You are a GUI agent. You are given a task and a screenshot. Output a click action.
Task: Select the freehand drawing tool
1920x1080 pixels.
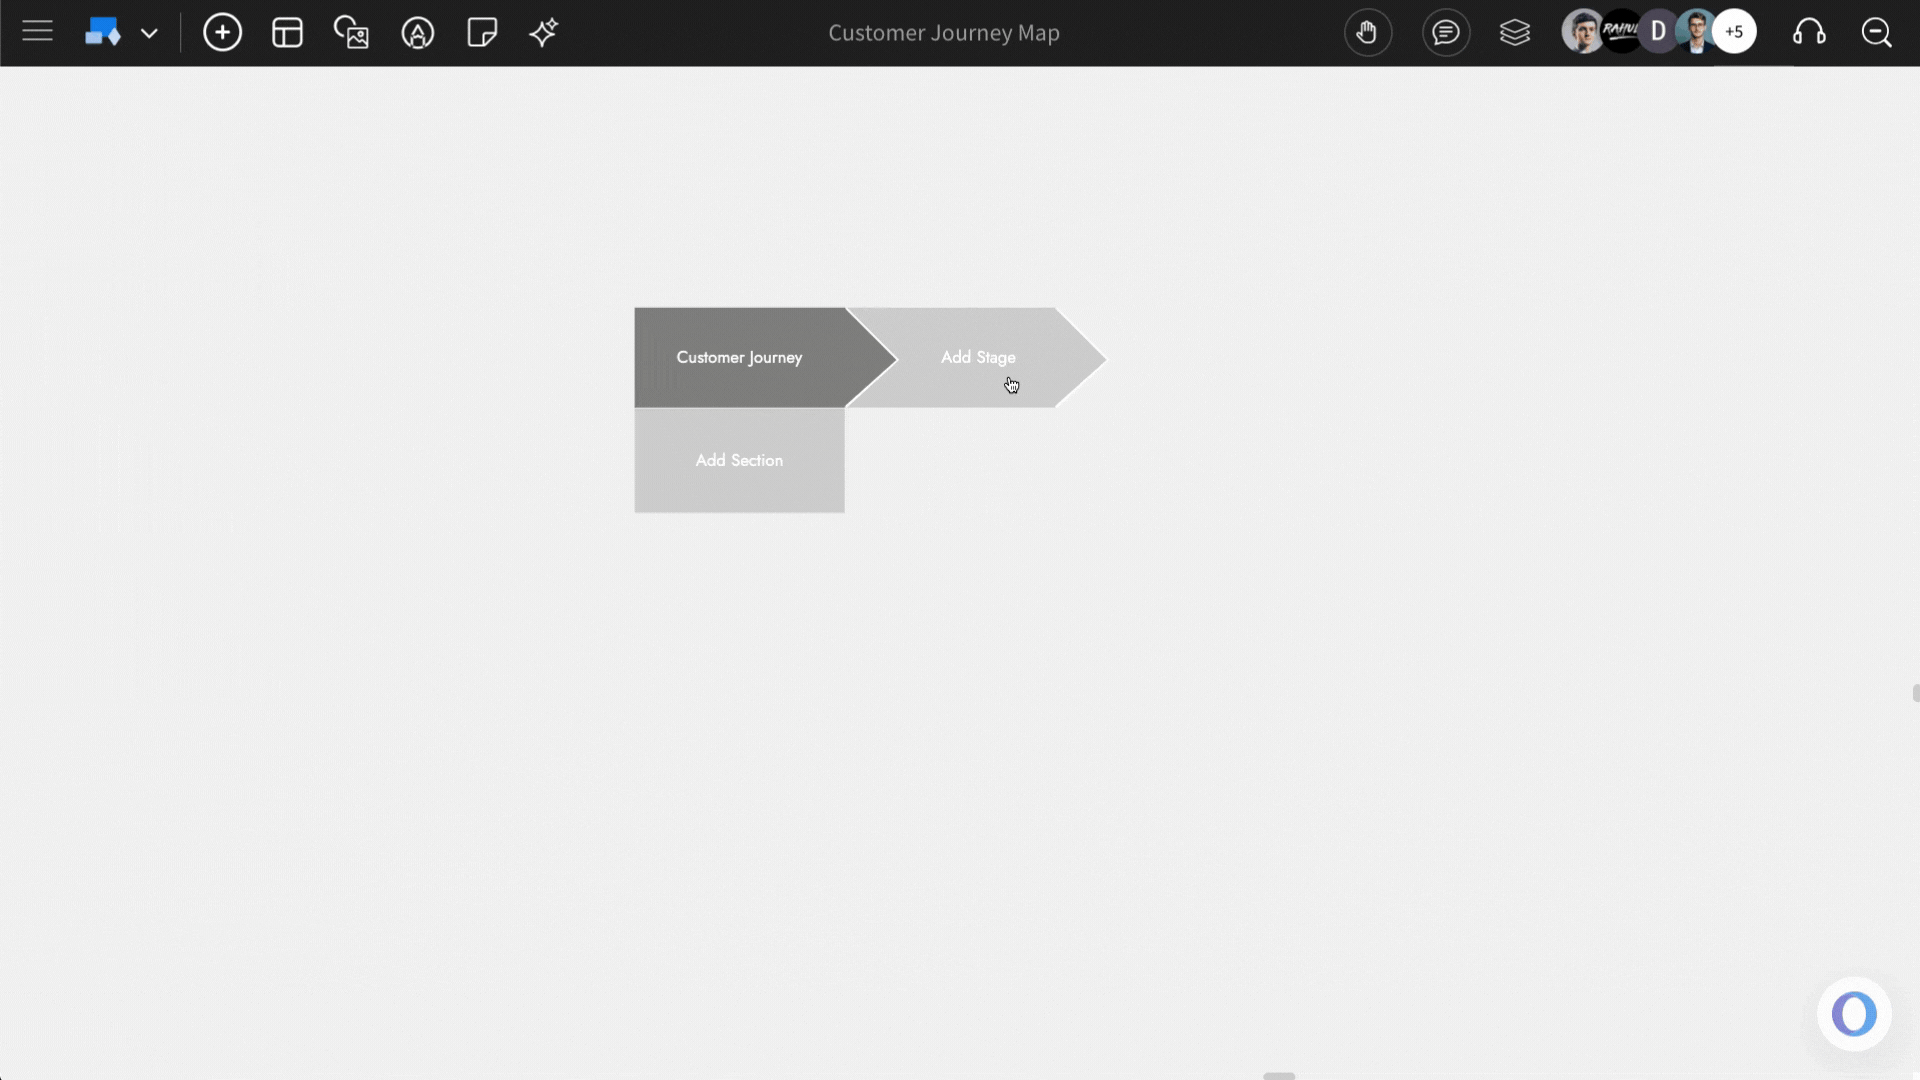click(417, 32)
